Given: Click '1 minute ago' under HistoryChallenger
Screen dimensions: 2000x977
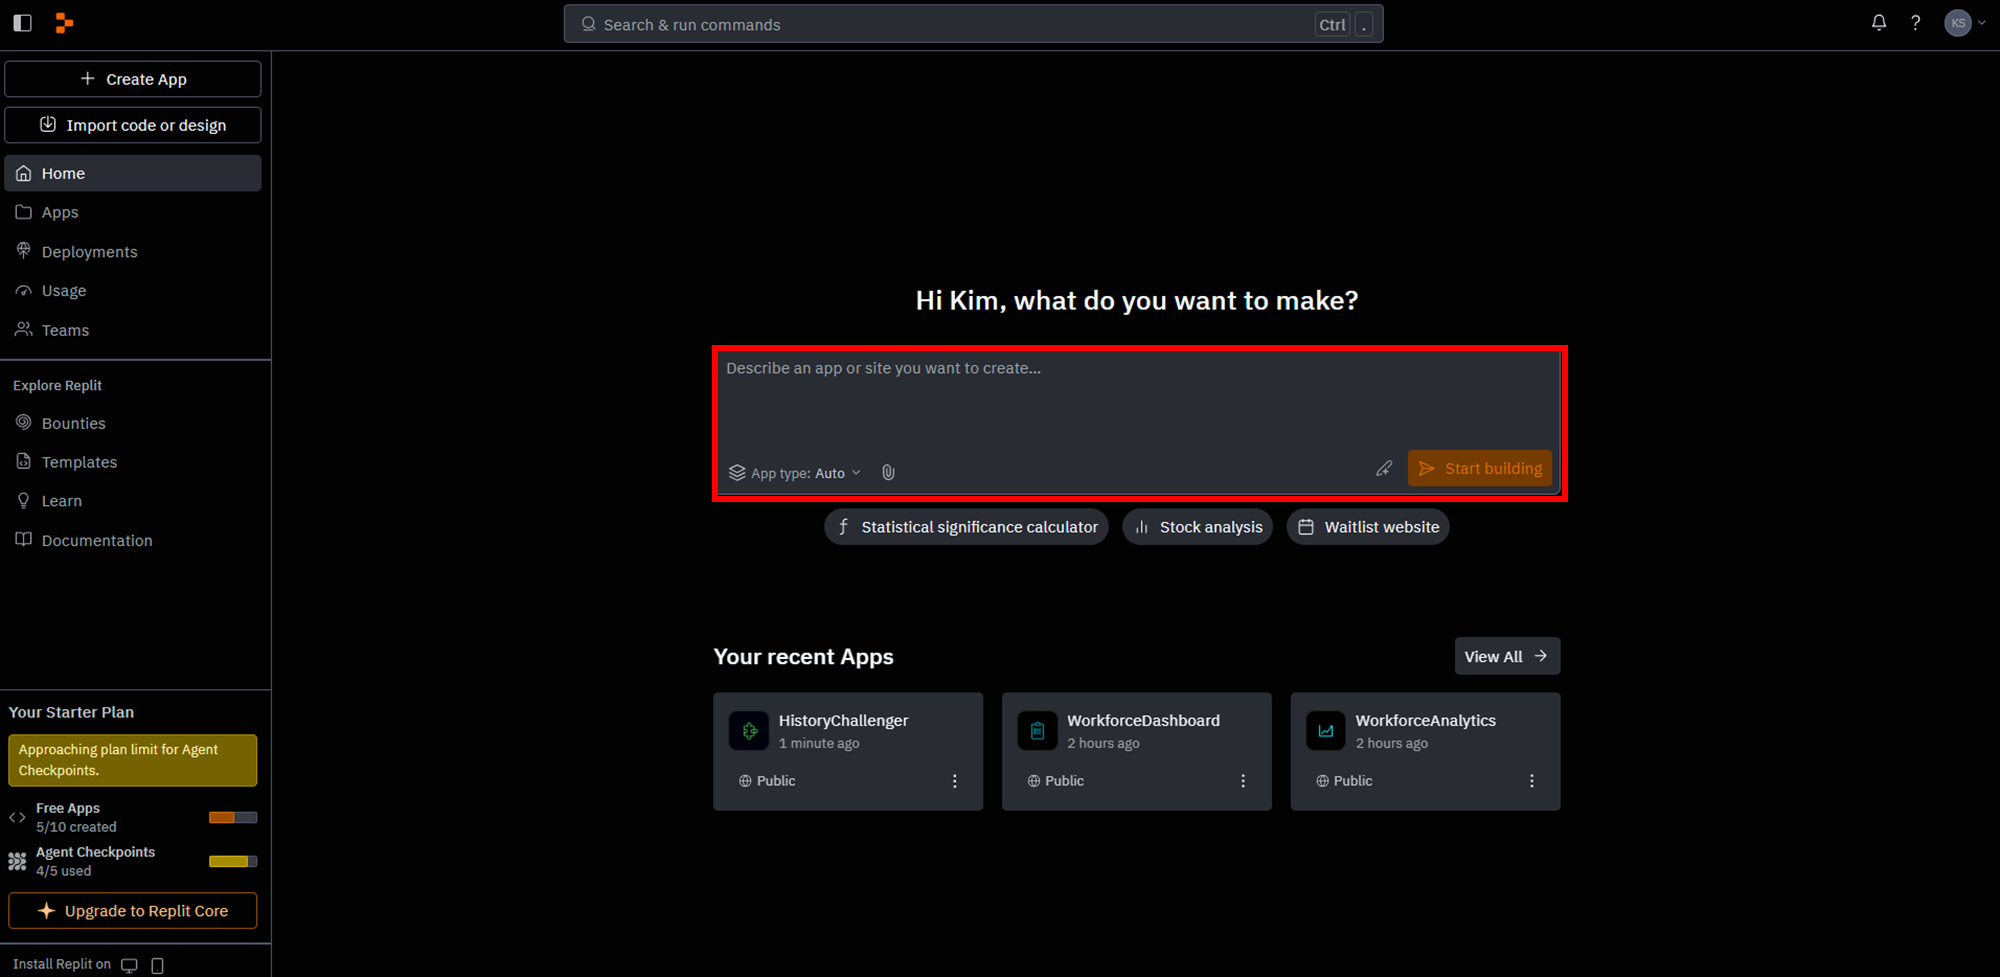Looking at the screenshot, I should (x=819, y=743).
